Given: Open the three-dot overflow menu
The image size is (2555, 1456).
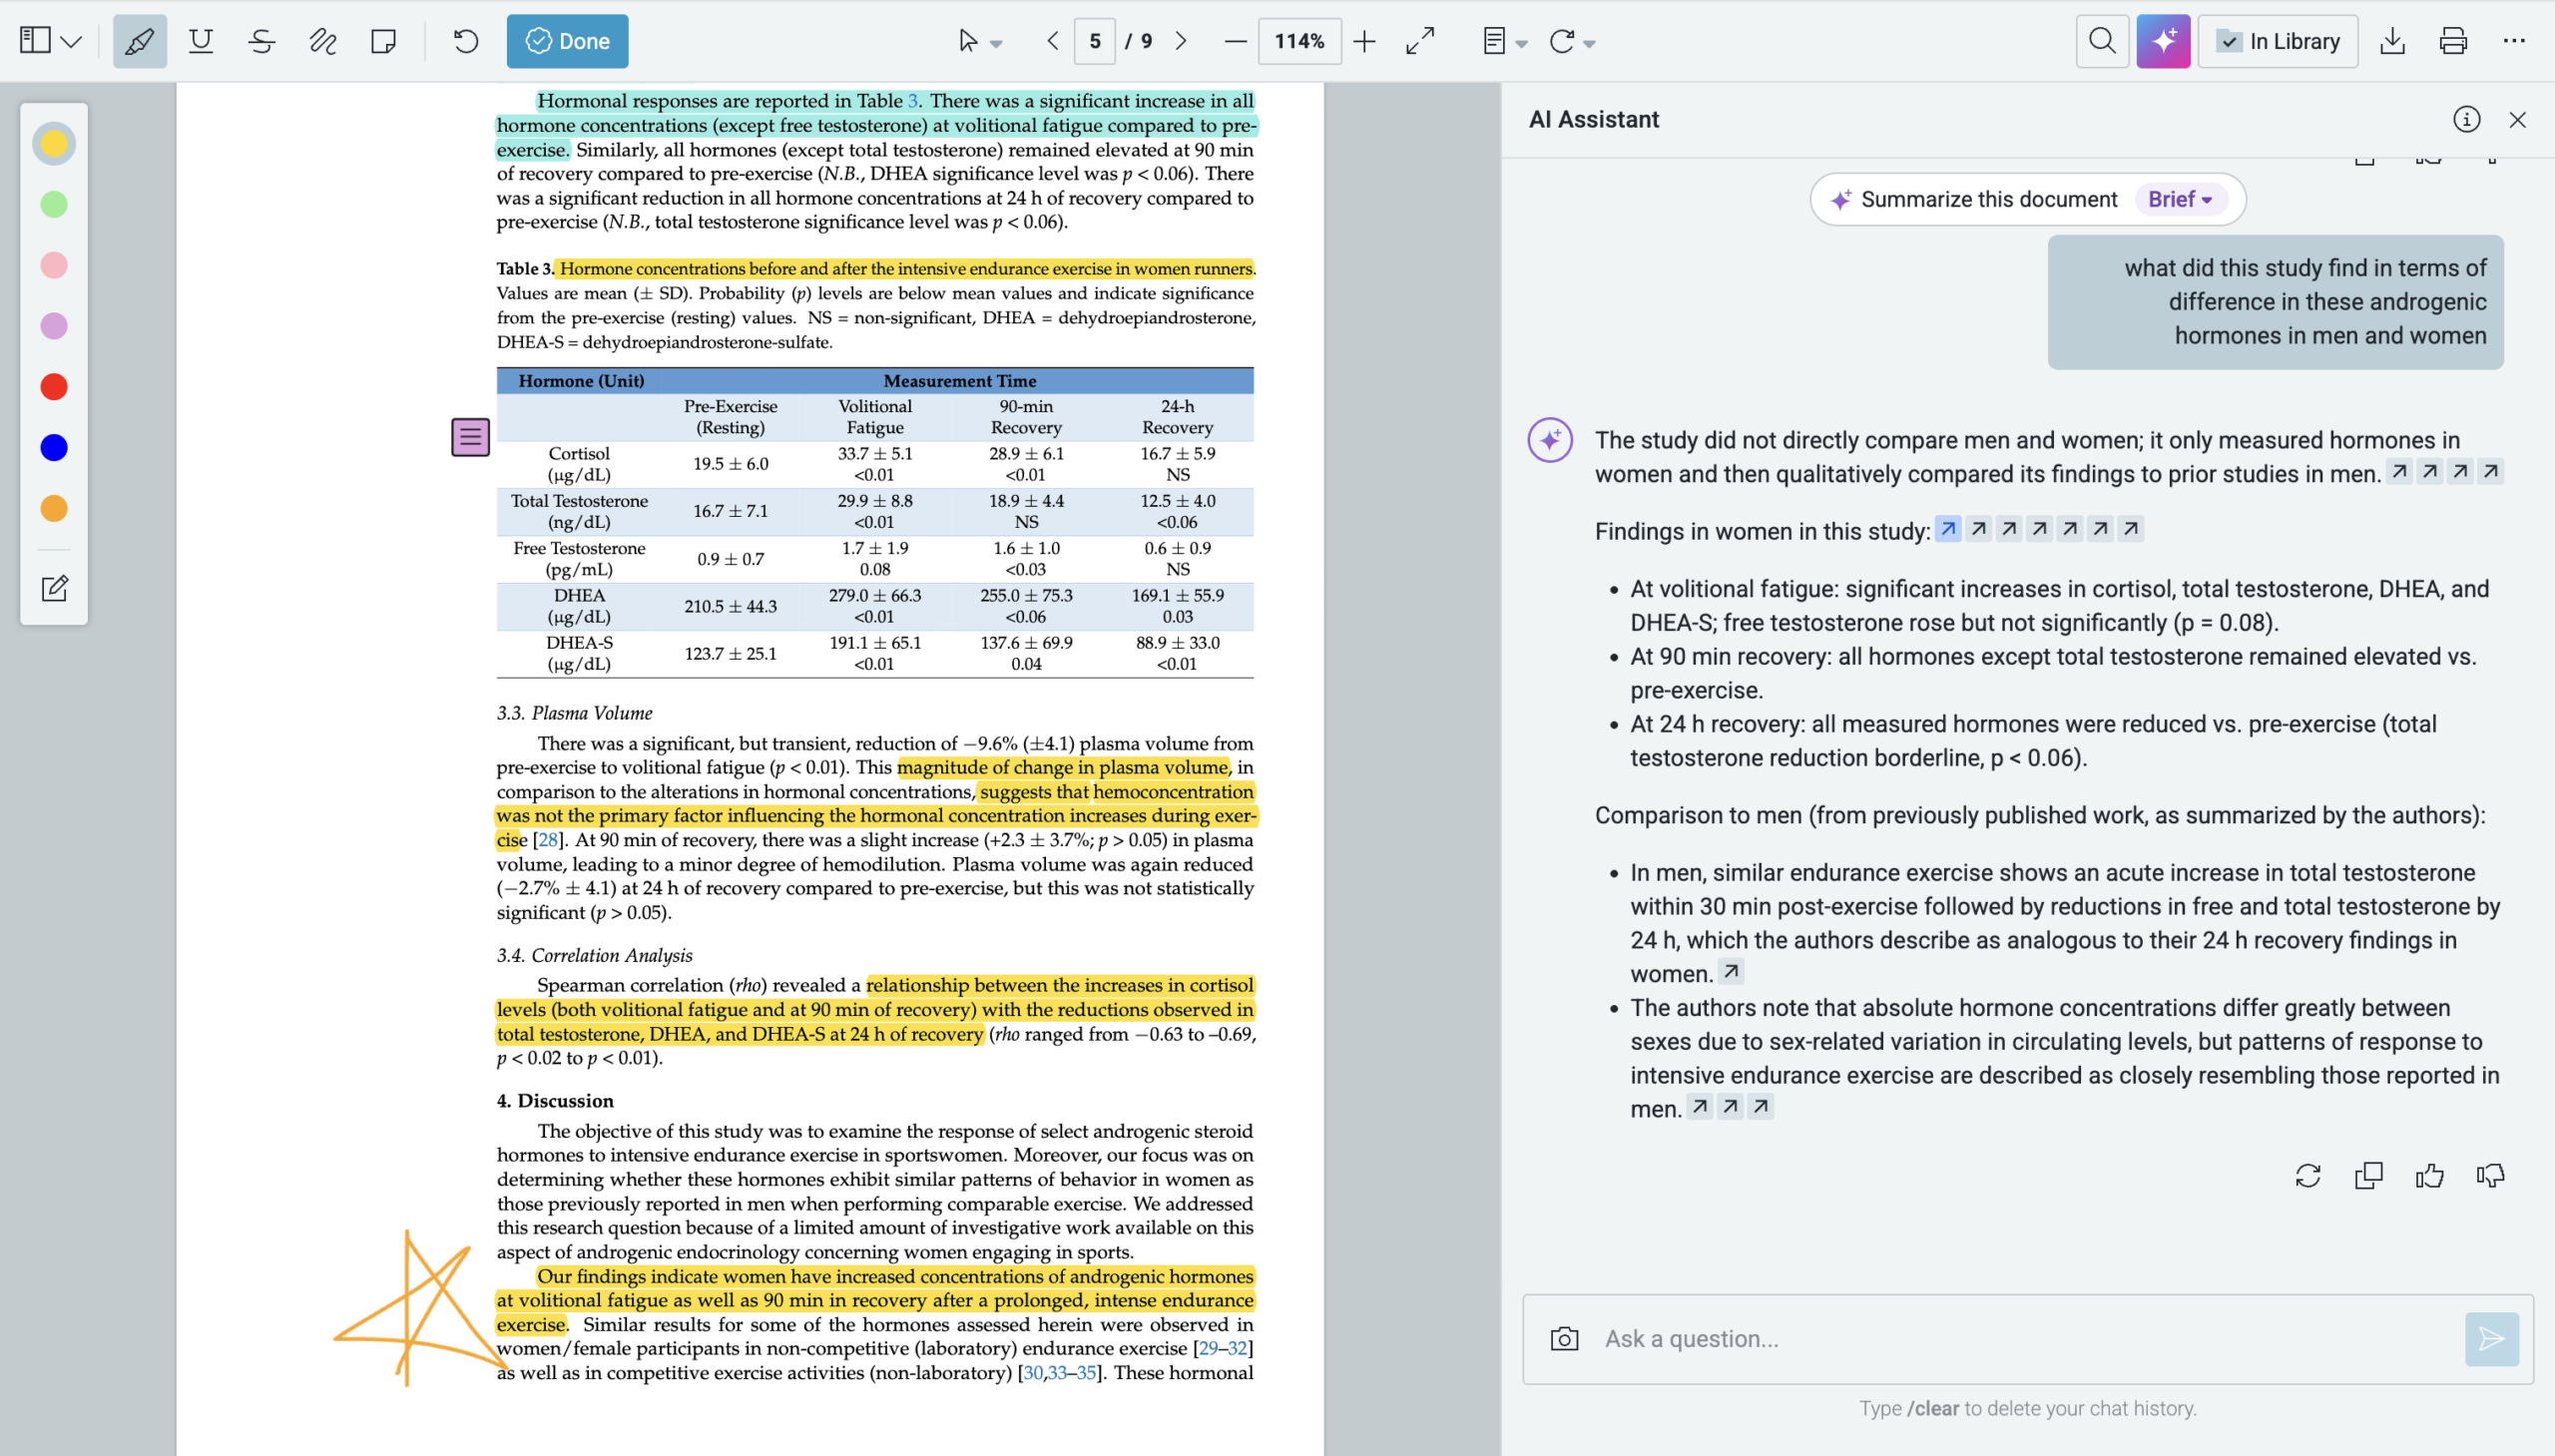Looking at the screenshot, I should point(2515,41).
